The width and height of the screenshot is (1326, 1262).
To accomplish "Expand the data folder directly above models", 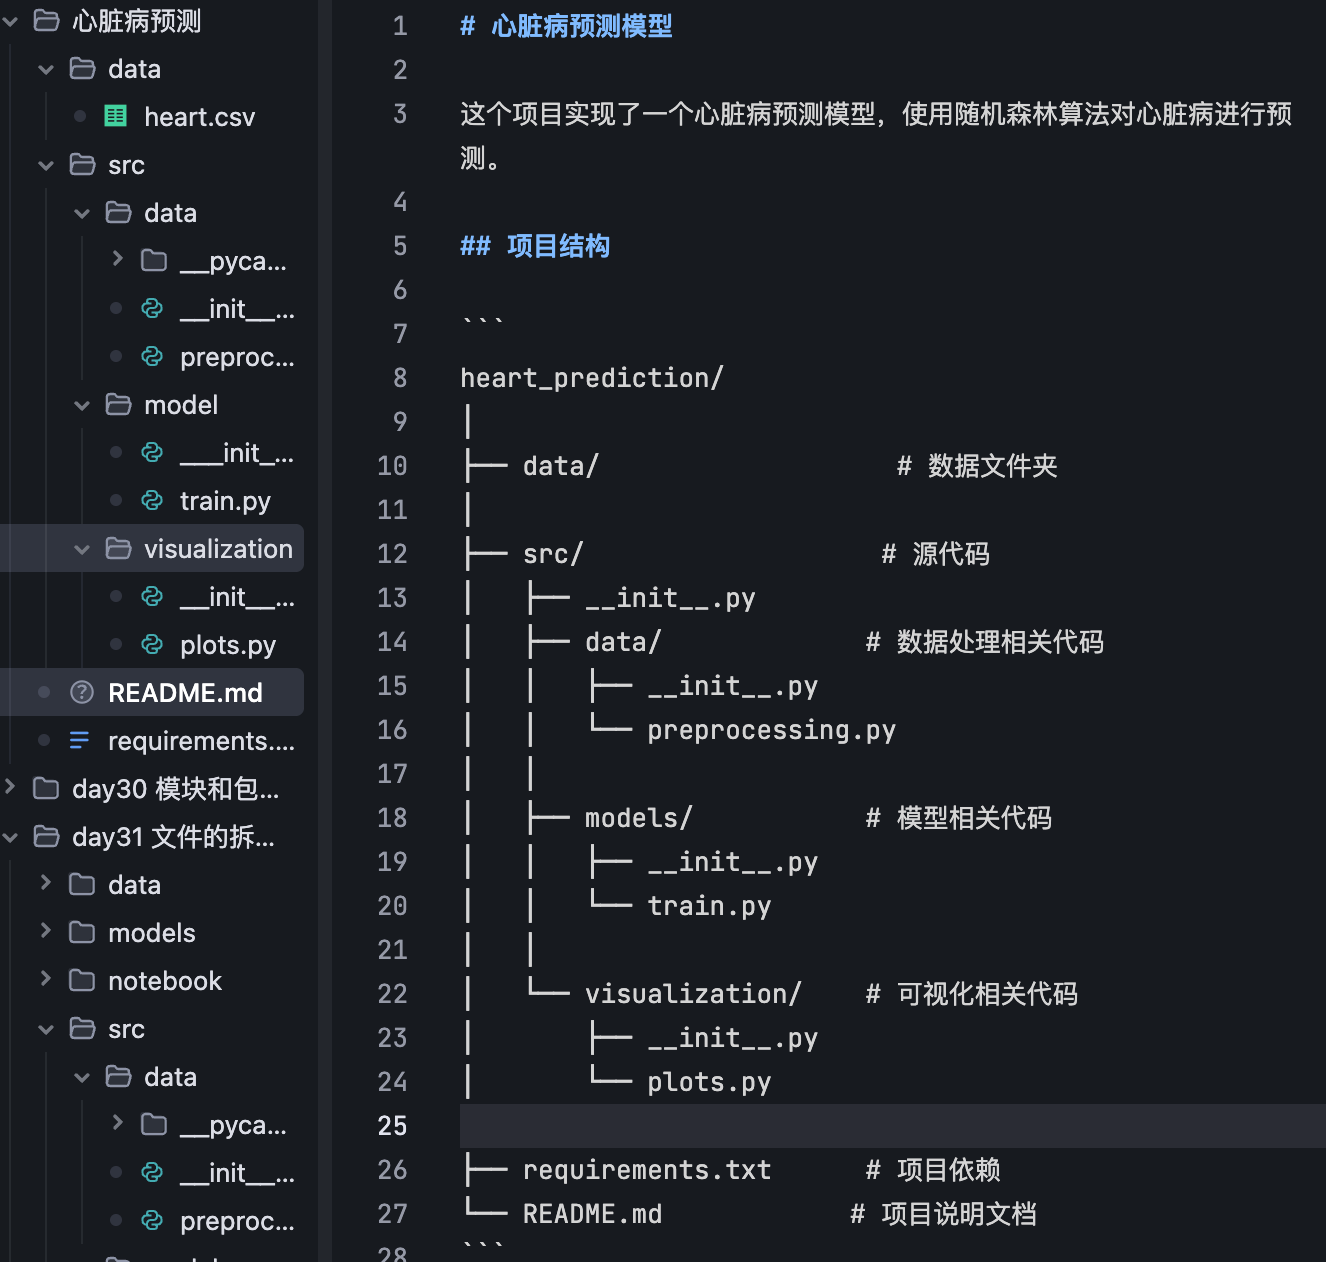I will click(46, 883).
